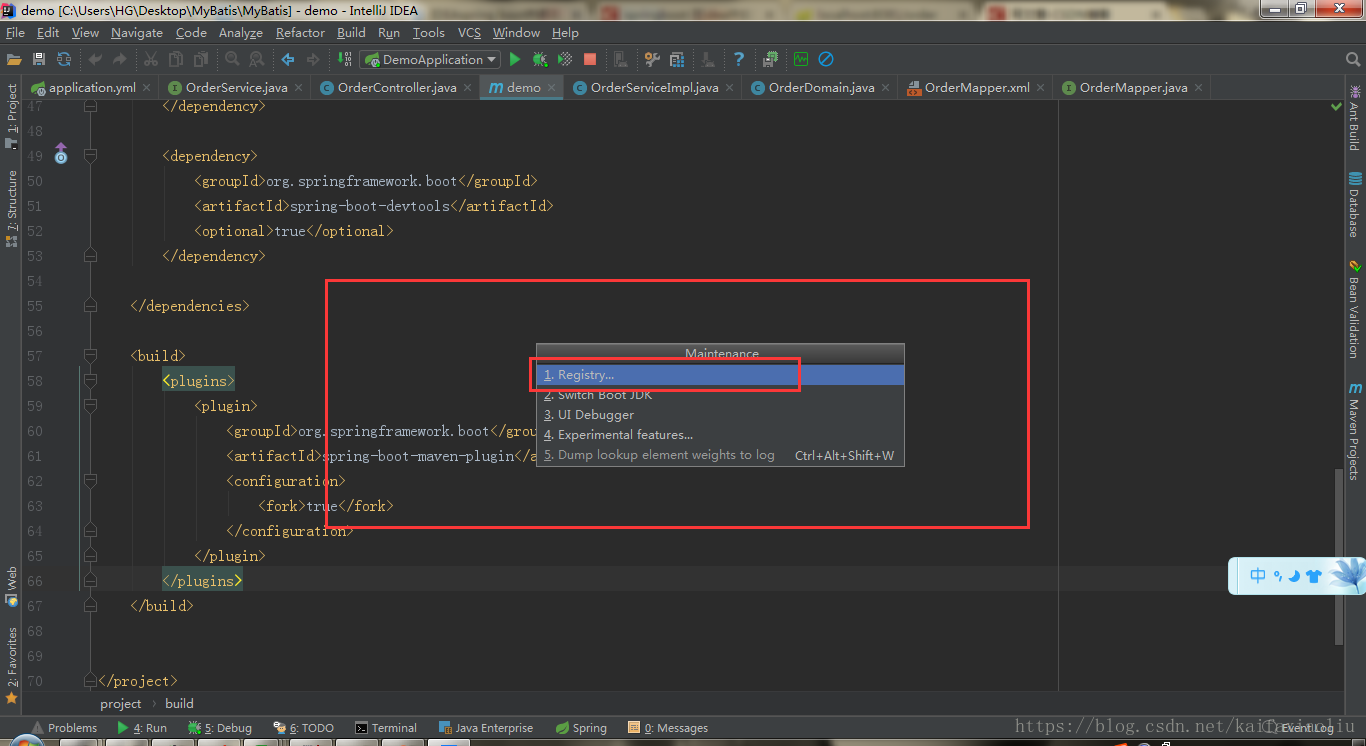Screen dimensions: 1366x746
Task: Click the red Stop icon
Action: point(590,59)
